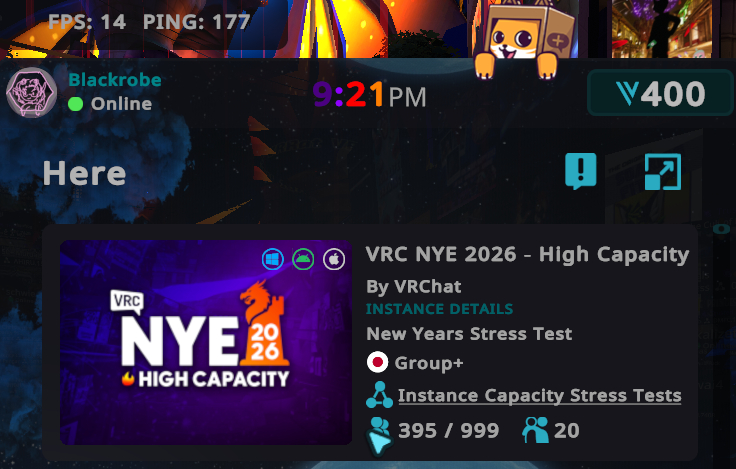Image resolution: width=736 pixels, height=469 pixels.
Task: Select the world title VRC NYE 2026 - High Capacity
Action: 528,254
